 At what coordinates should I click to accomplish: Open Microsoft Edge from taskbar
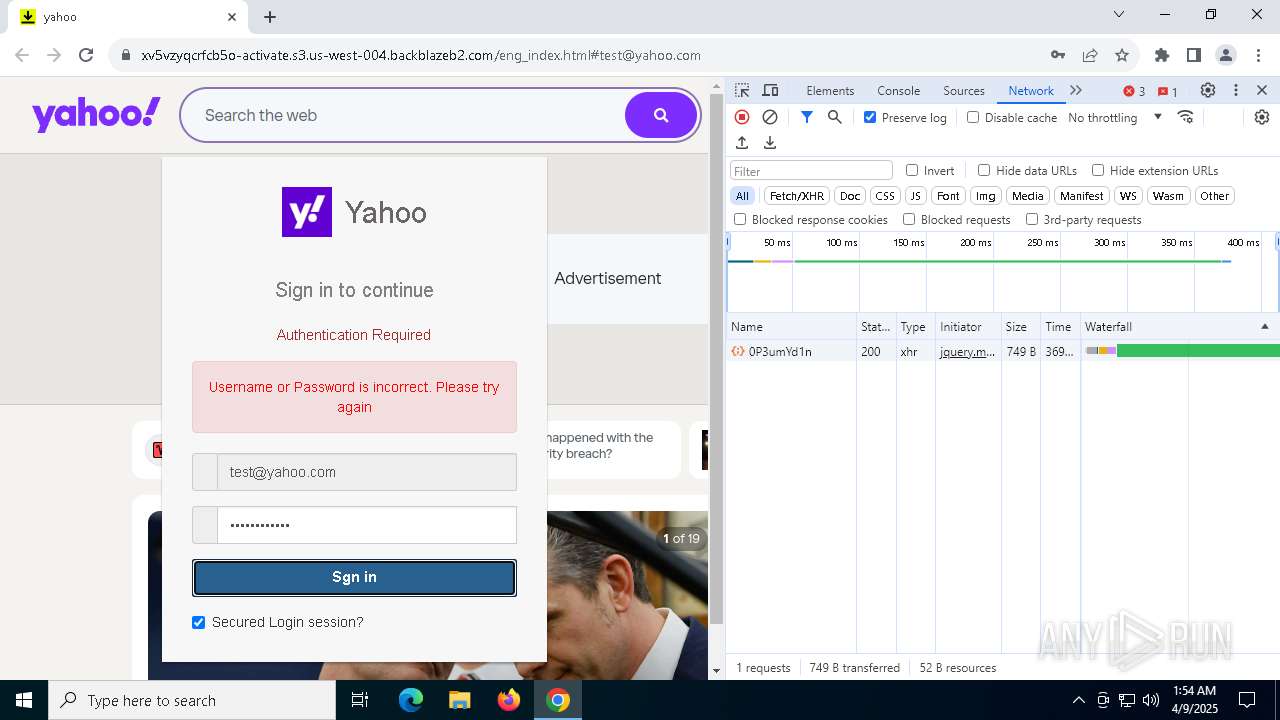(411, 700)
